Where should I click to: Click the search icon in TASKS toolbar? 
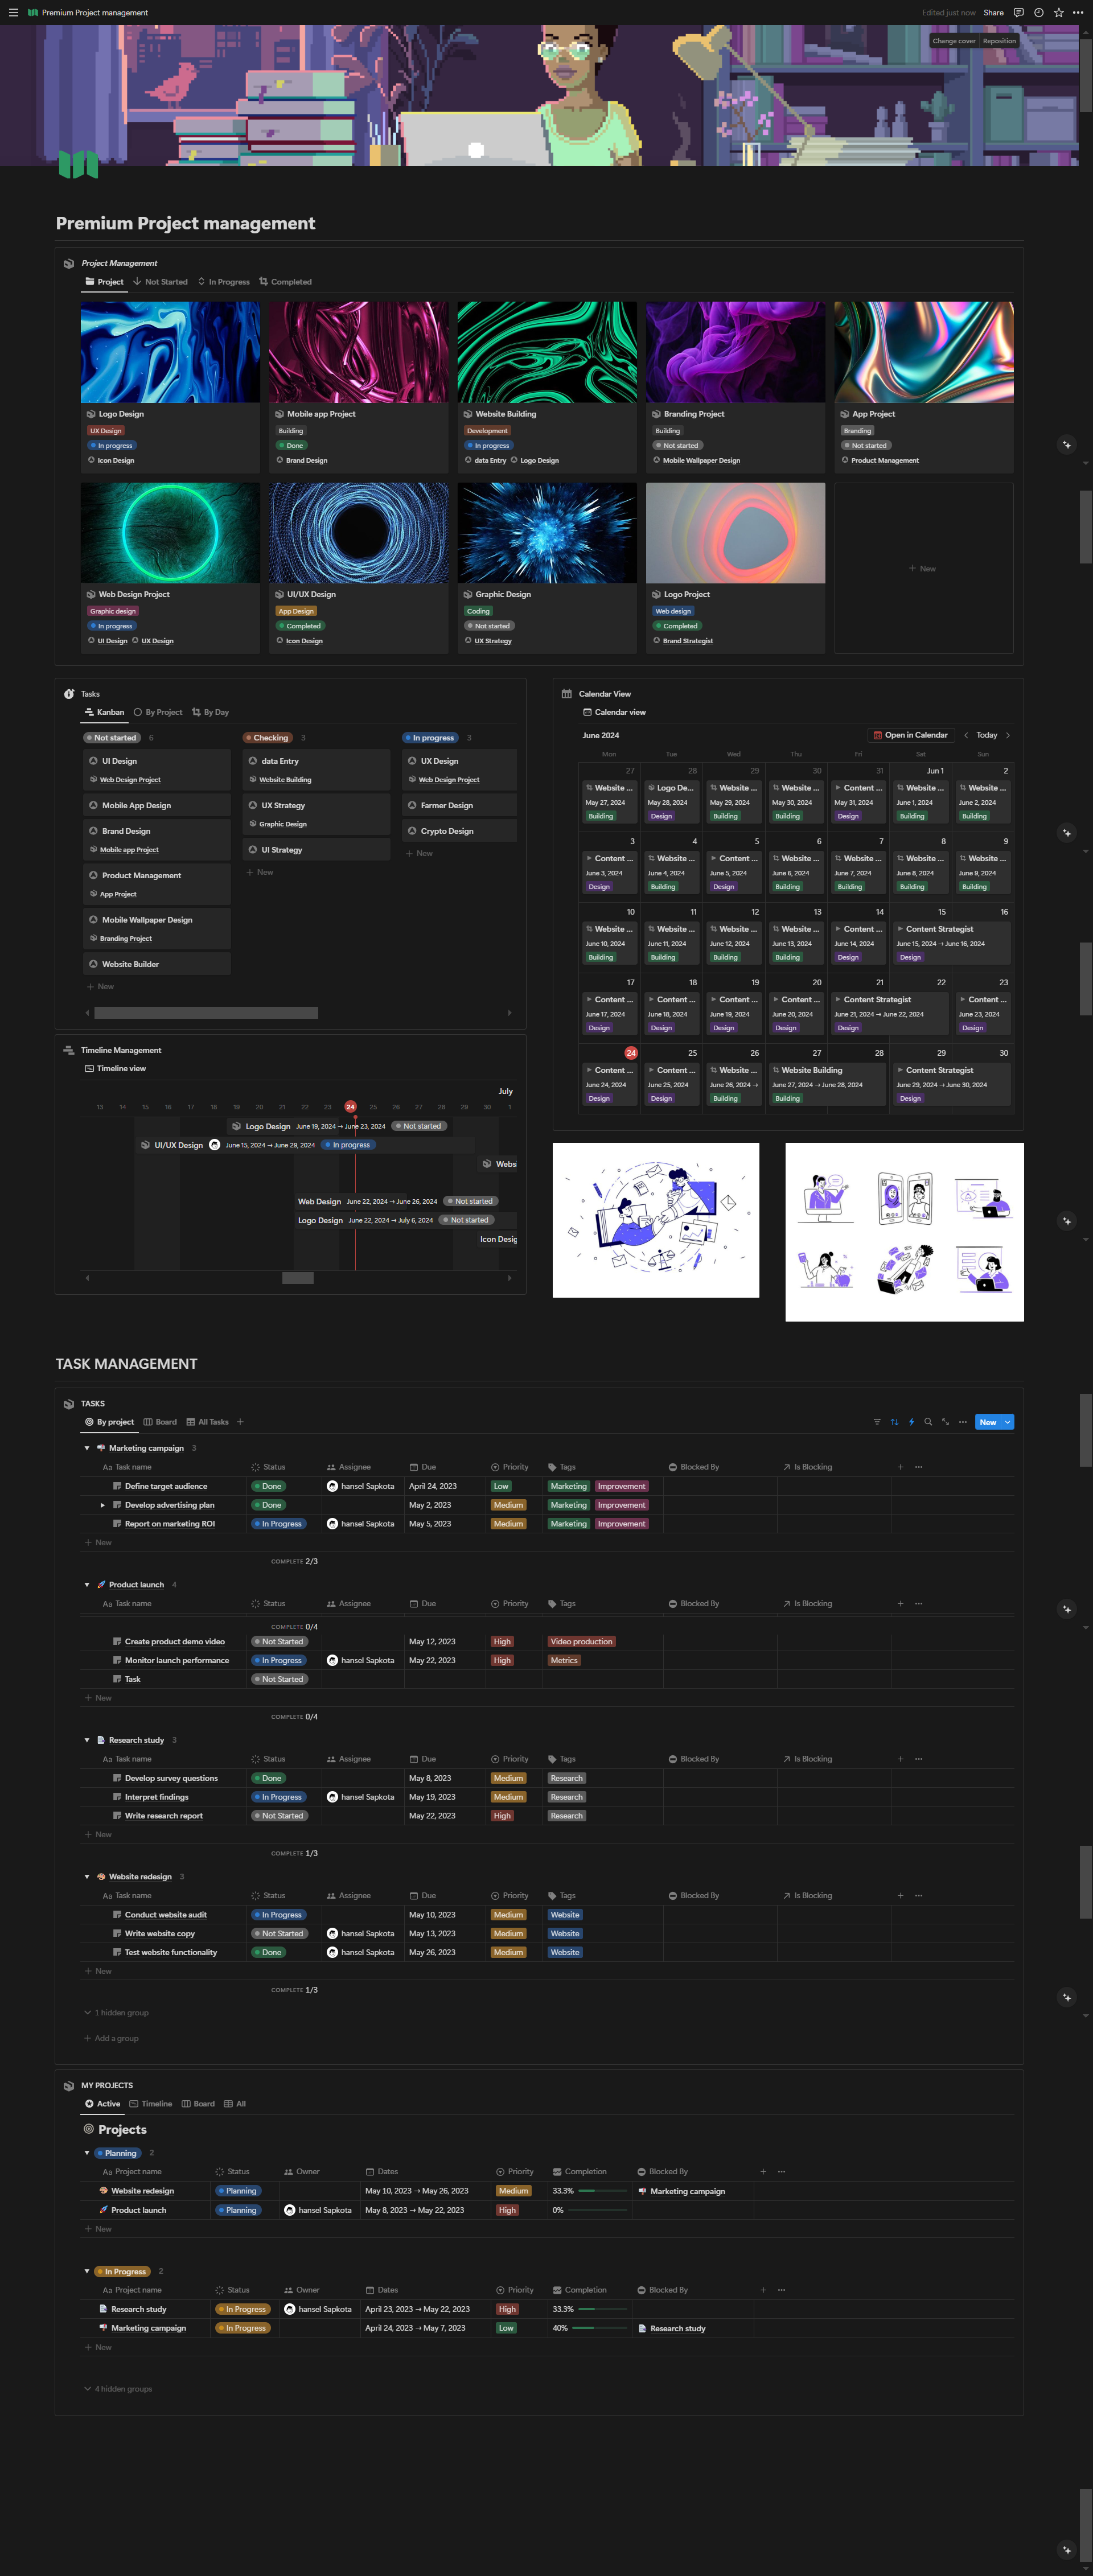point(928,1422)
